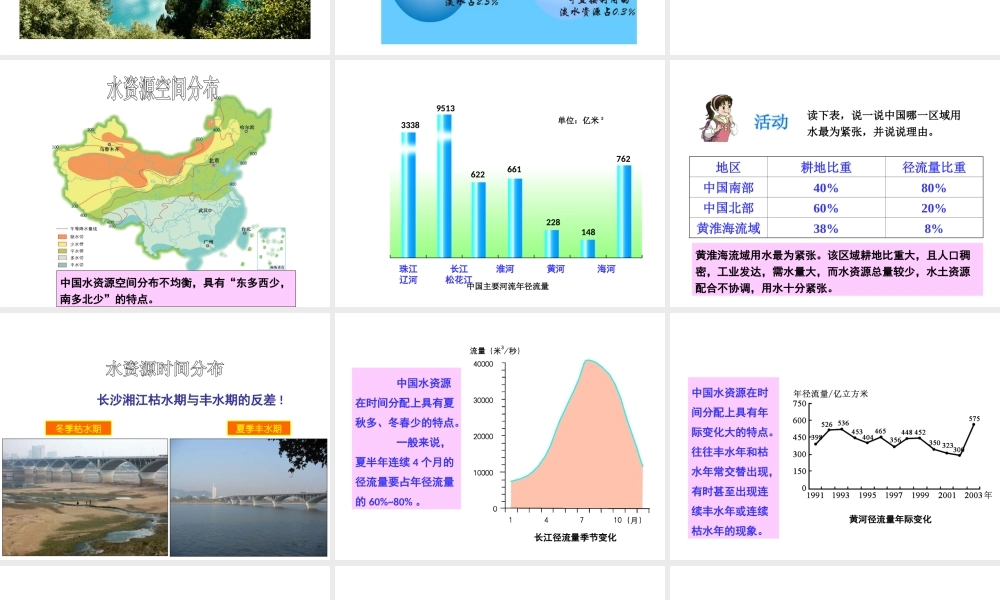Open the river runoff bar chart slide
Screen dimensions: 1000x600
point(499,184)
